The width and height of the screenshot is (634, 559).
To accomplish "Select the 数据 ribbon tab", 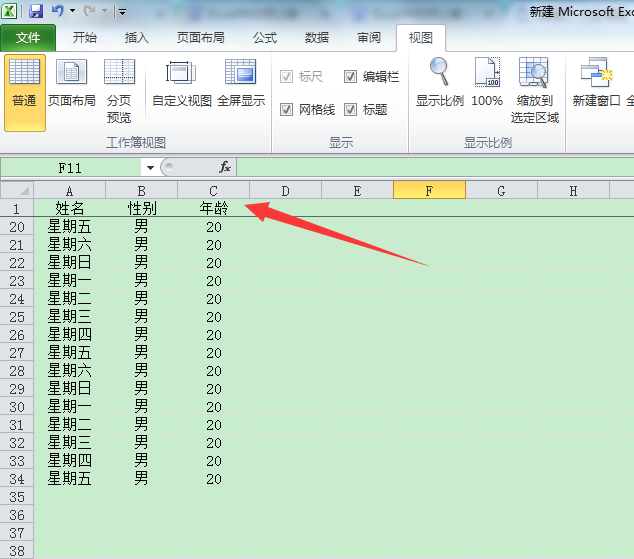I will [x=317, y=38].
